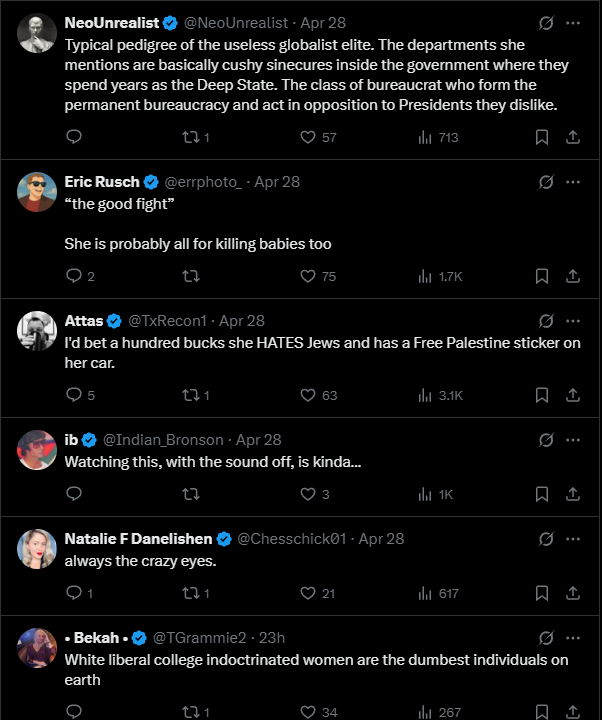Open Apr 28 timestamp on Attas tweet
602x720 pixels.
(242, 321)
